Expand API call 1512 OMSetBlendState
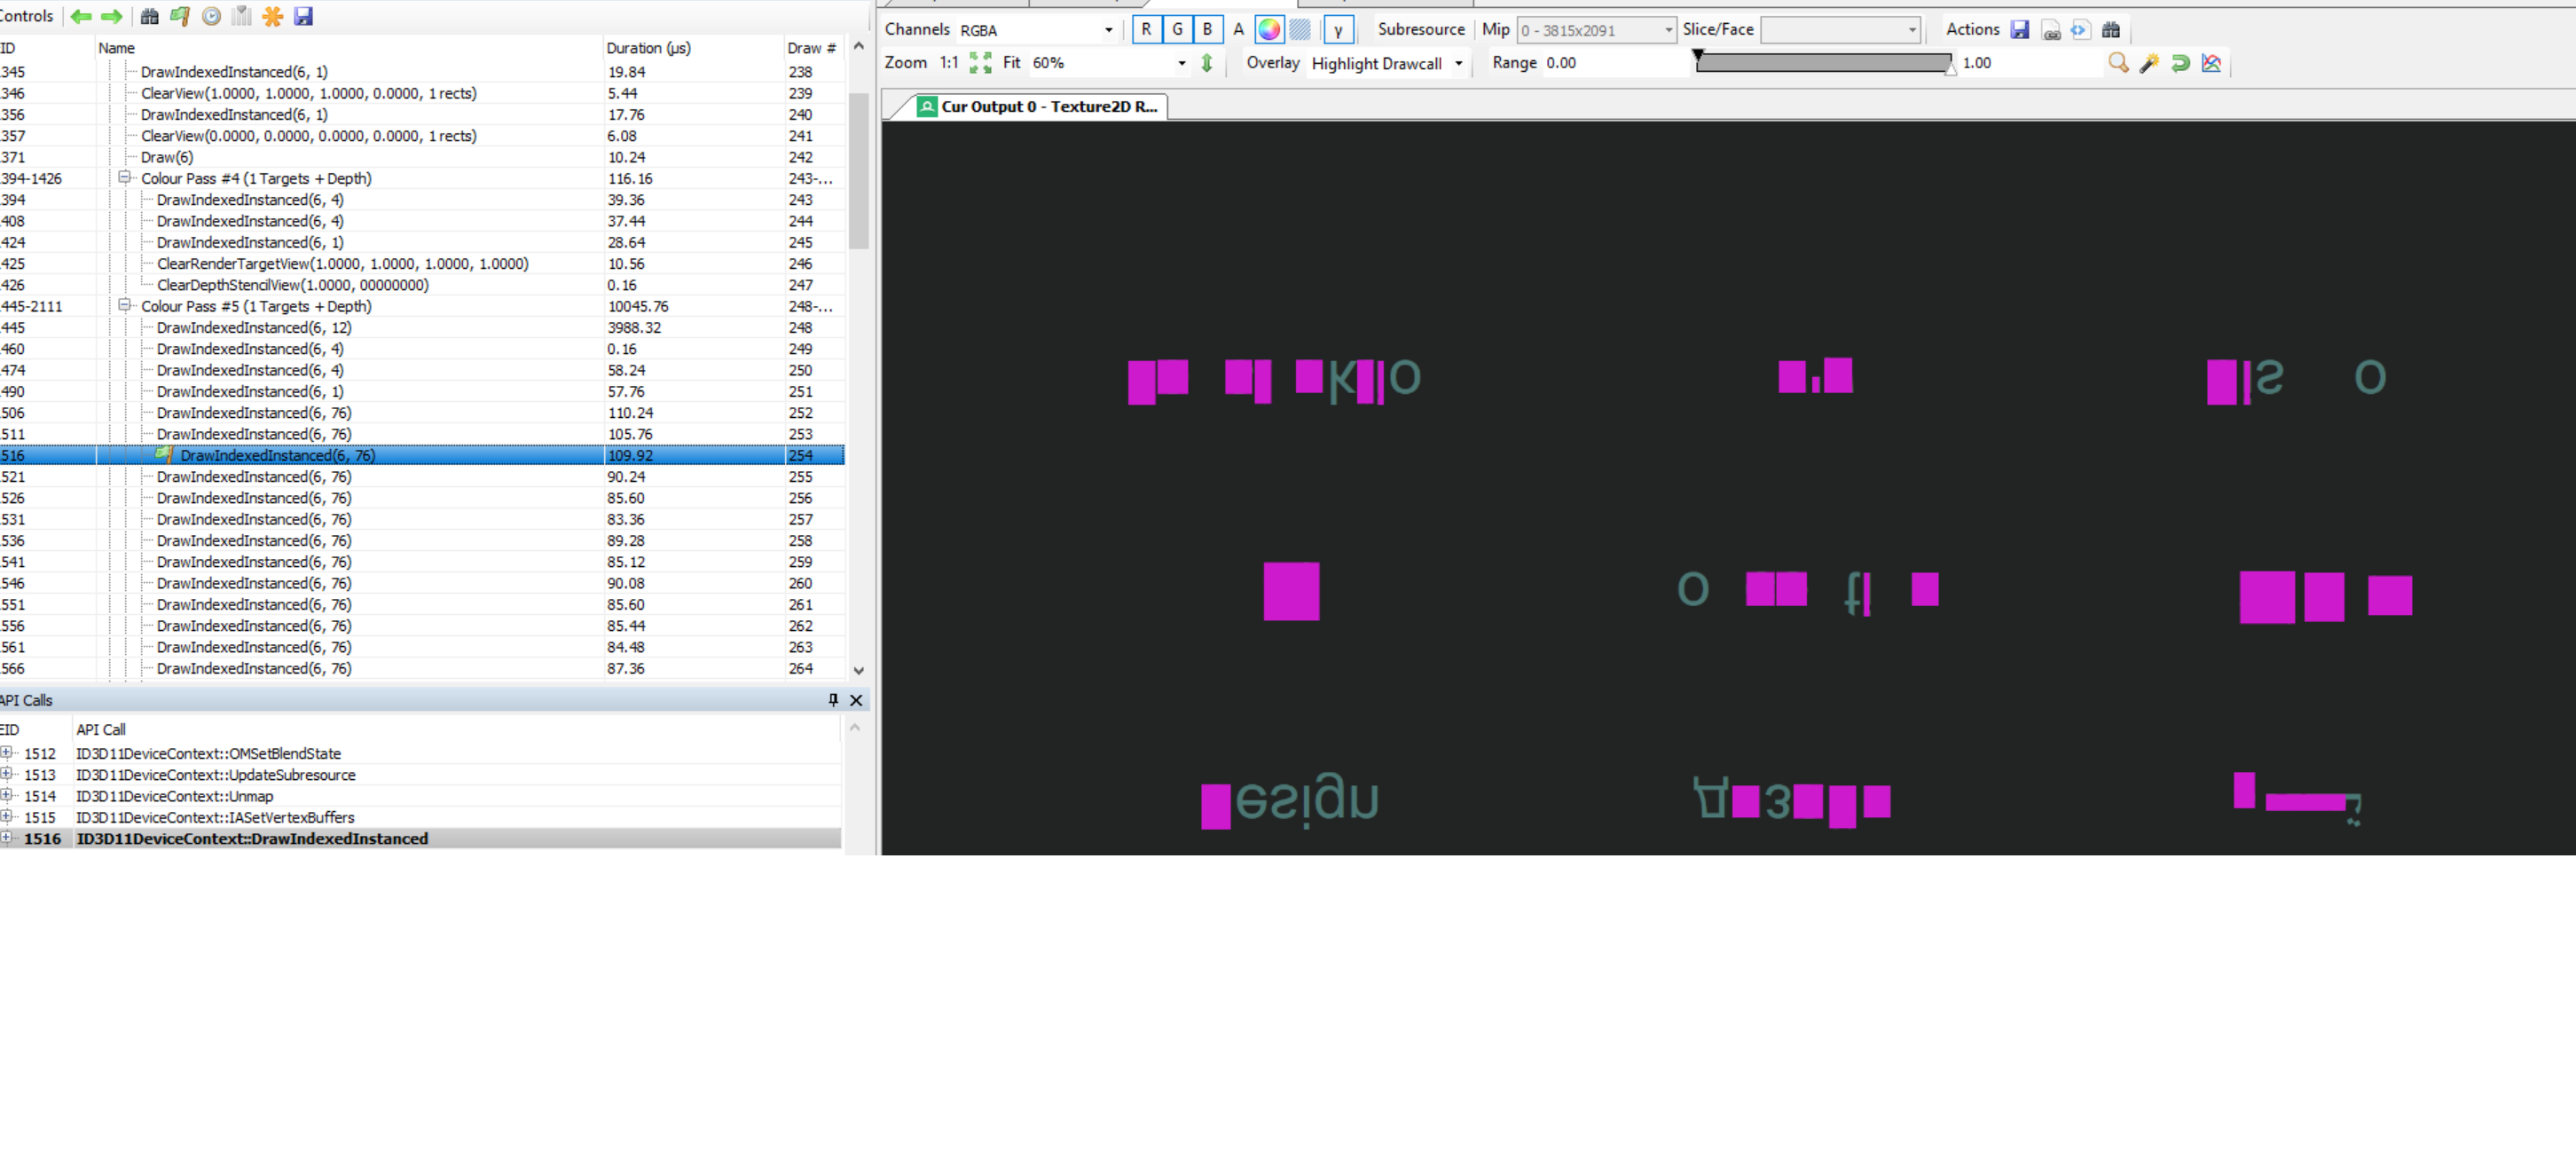Screen dimensions: 2576x1150 coord(7,753)
